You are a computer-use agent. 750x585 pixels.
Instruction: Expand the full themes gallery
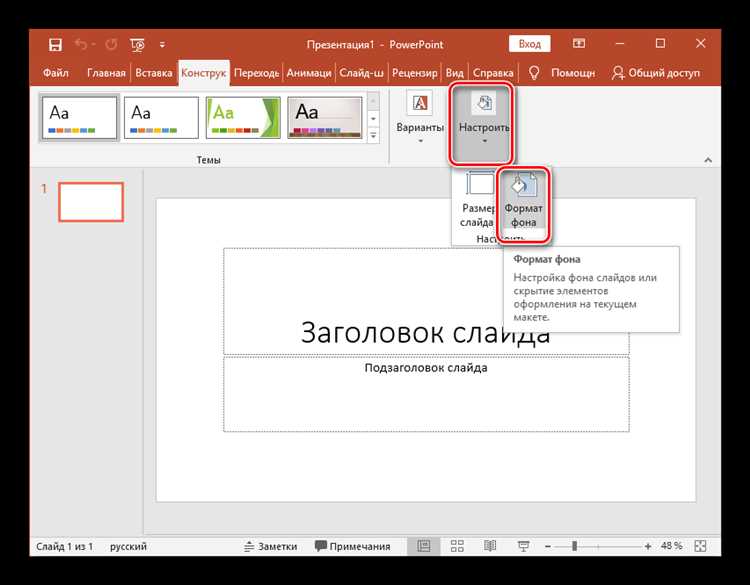coord(373,135)
